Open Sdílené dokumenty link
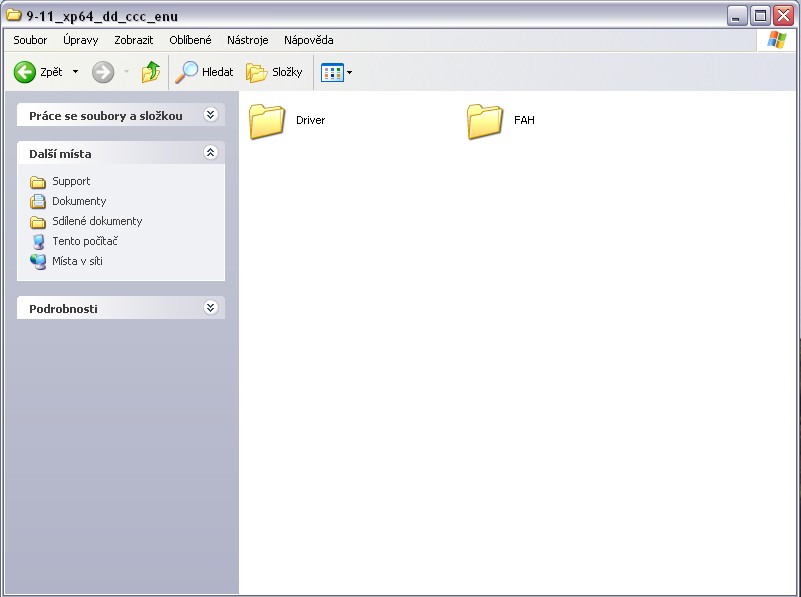 click(97, 221)
